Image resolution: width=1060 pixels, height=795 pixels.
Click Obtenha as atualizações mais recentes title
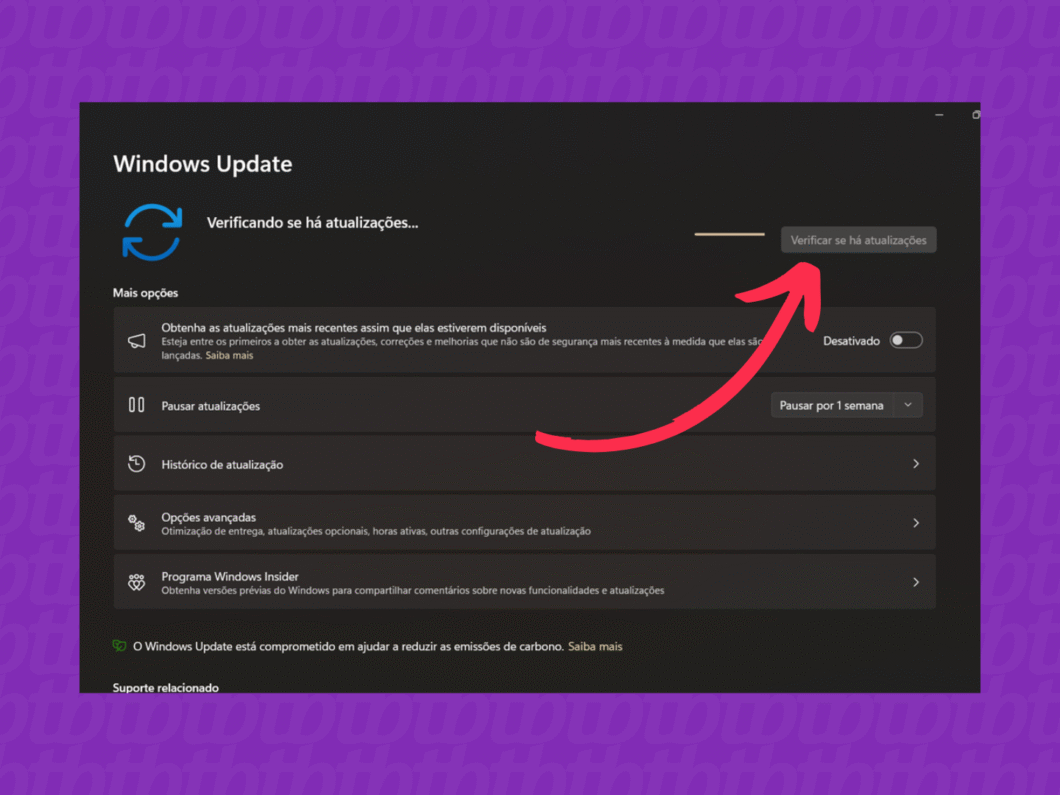pos(354,328)
